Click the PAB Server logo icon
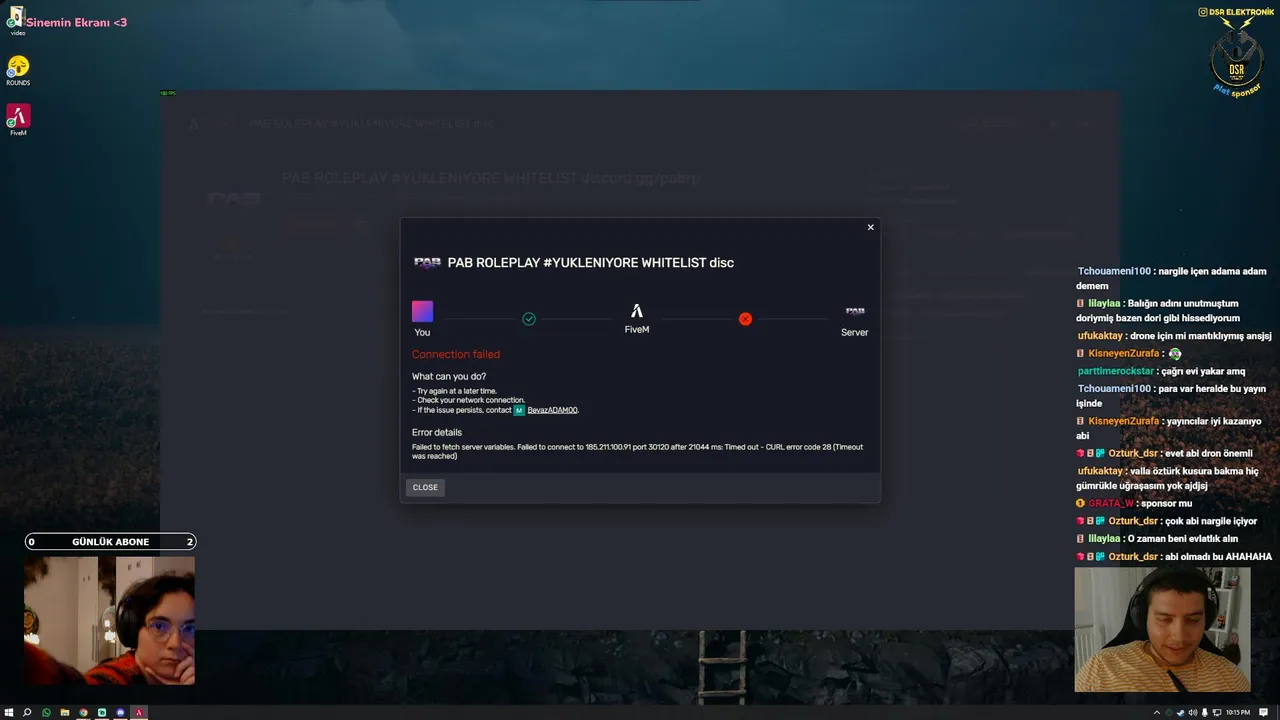 pyautogui.click(x=855, y=311)
